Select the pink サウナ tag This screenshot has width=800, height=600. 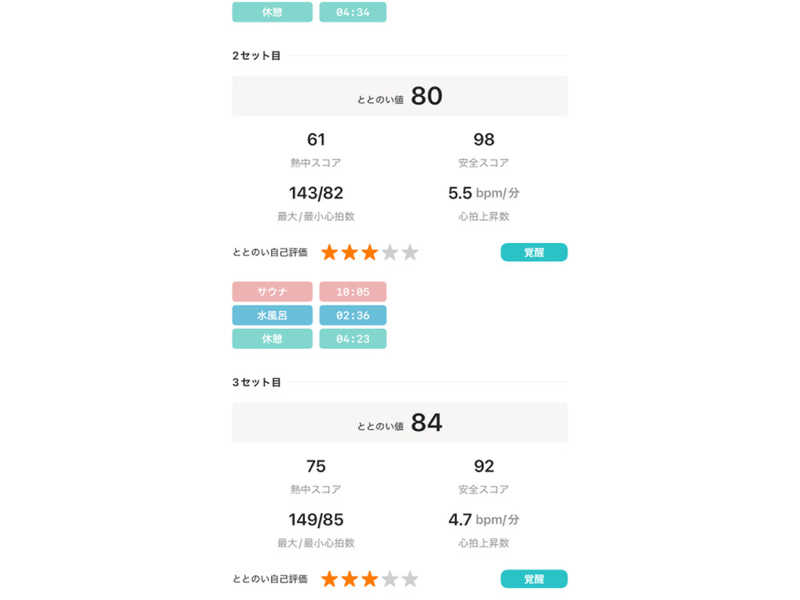tap(272, 292)
